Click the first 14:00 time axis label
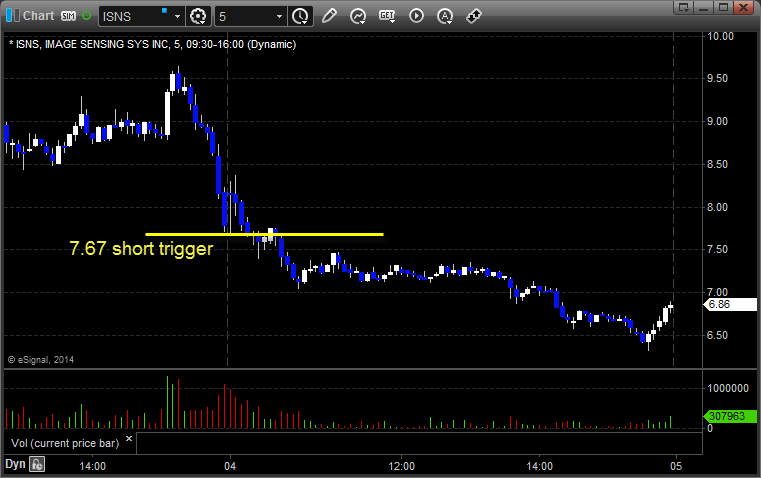 click(93, 466)
